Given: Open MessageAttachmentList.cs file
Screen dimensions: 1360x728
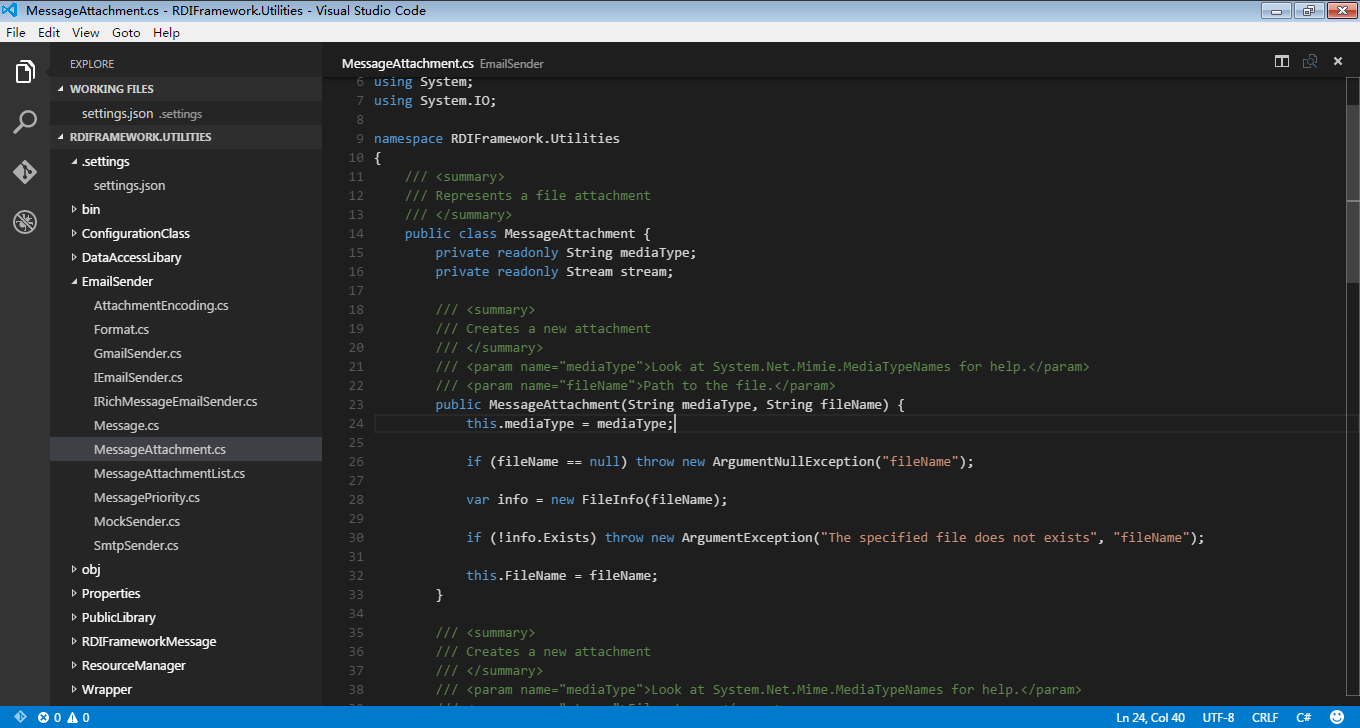Looking at the screenshot, I should coord(186,473).
